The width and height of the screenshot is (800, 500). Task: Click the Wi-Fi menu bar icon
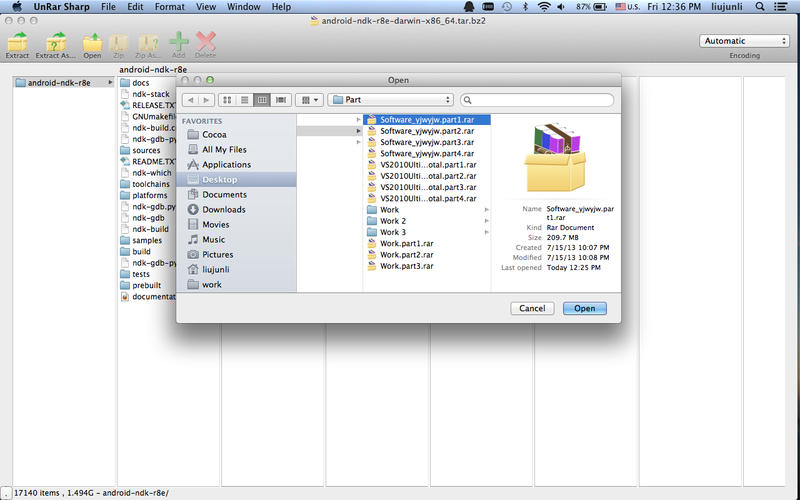(544, 7)
